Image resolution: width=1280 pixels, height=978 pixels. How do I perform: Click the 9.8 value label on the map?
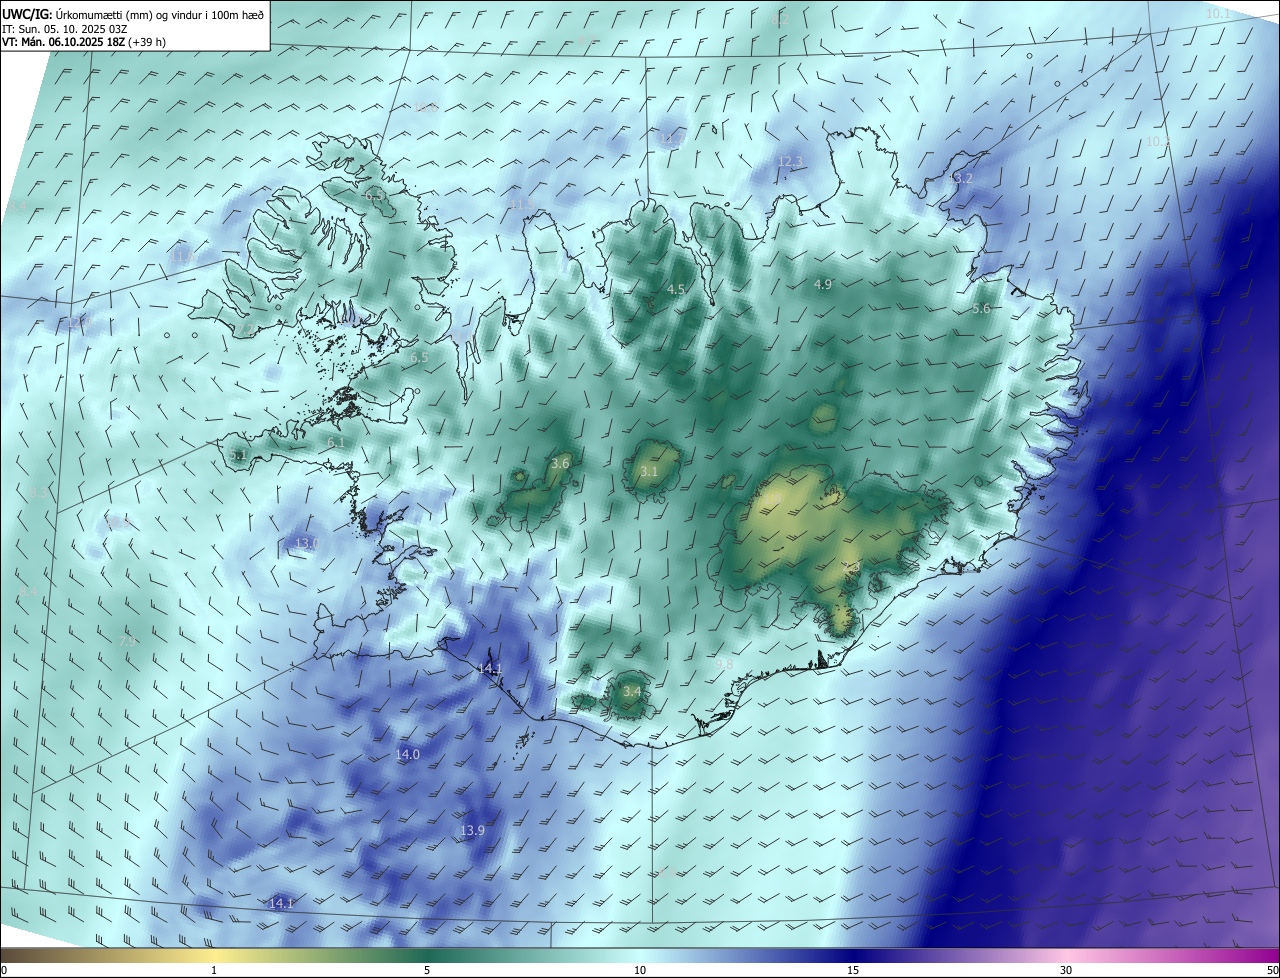(x=724, y=664)
